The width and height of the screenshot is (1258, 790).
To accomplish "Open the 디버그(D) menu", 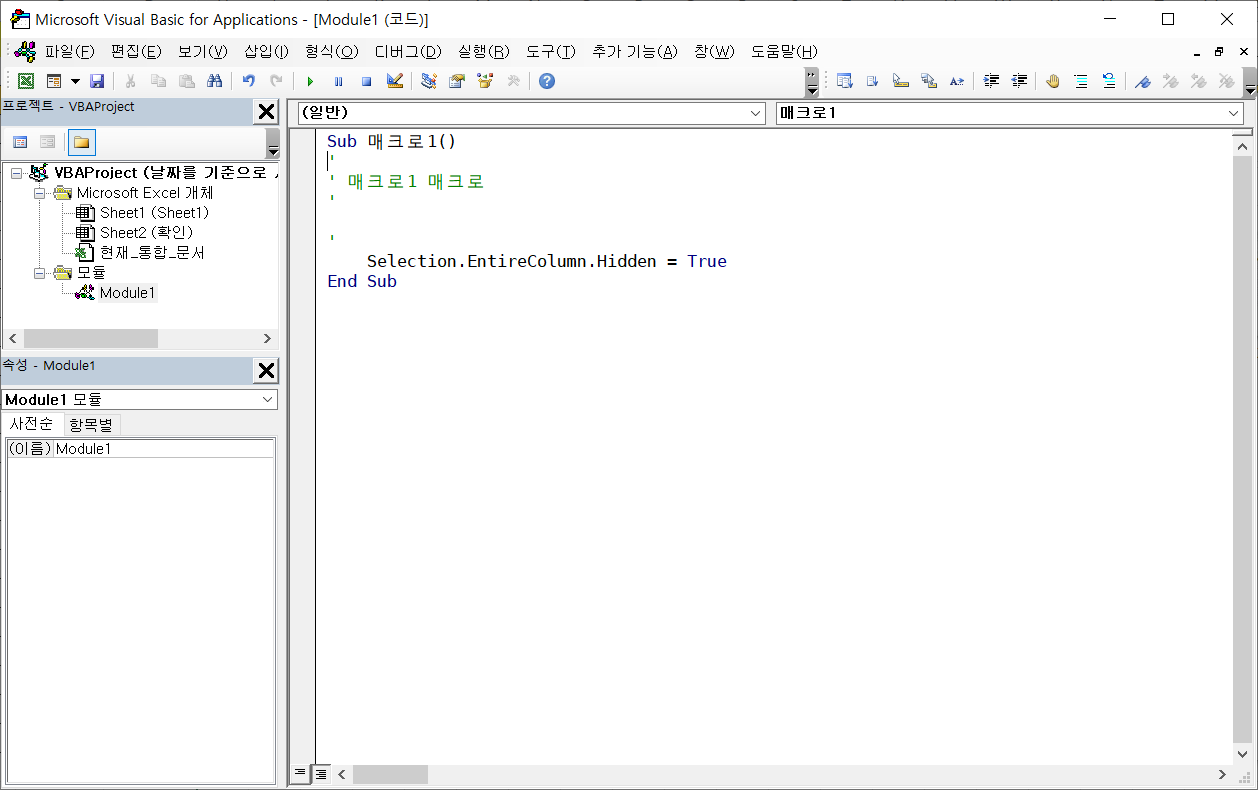I will pos(408,51).
